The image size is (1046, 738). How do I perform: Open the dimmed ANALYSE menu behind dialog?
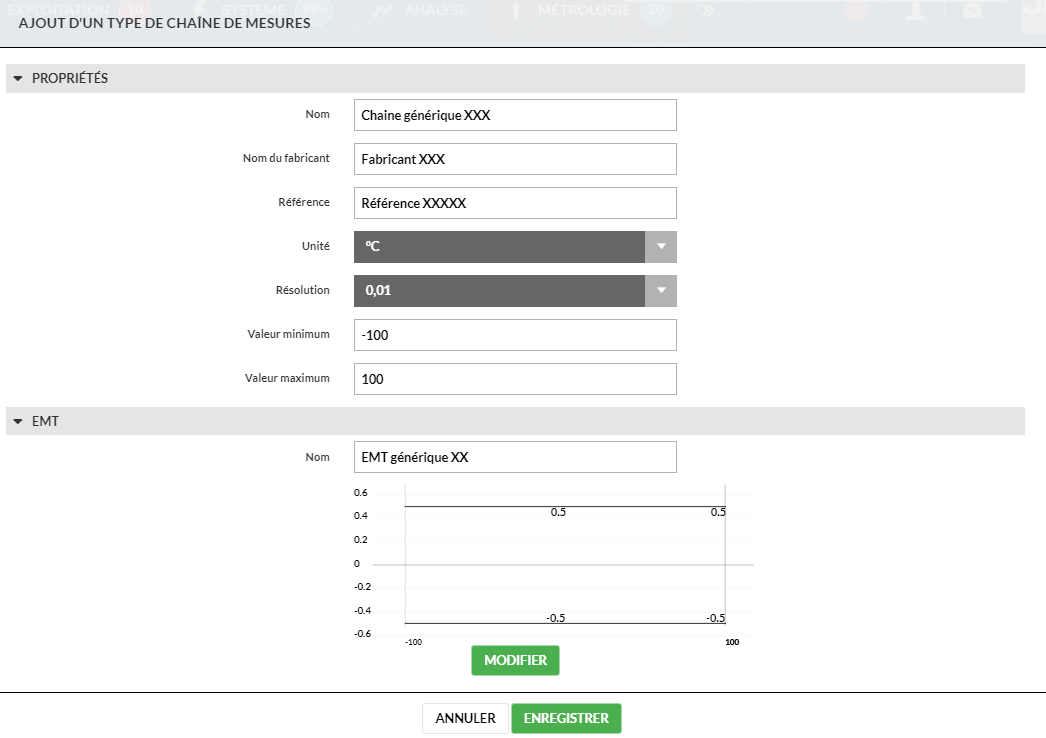[x=435, y=10]
